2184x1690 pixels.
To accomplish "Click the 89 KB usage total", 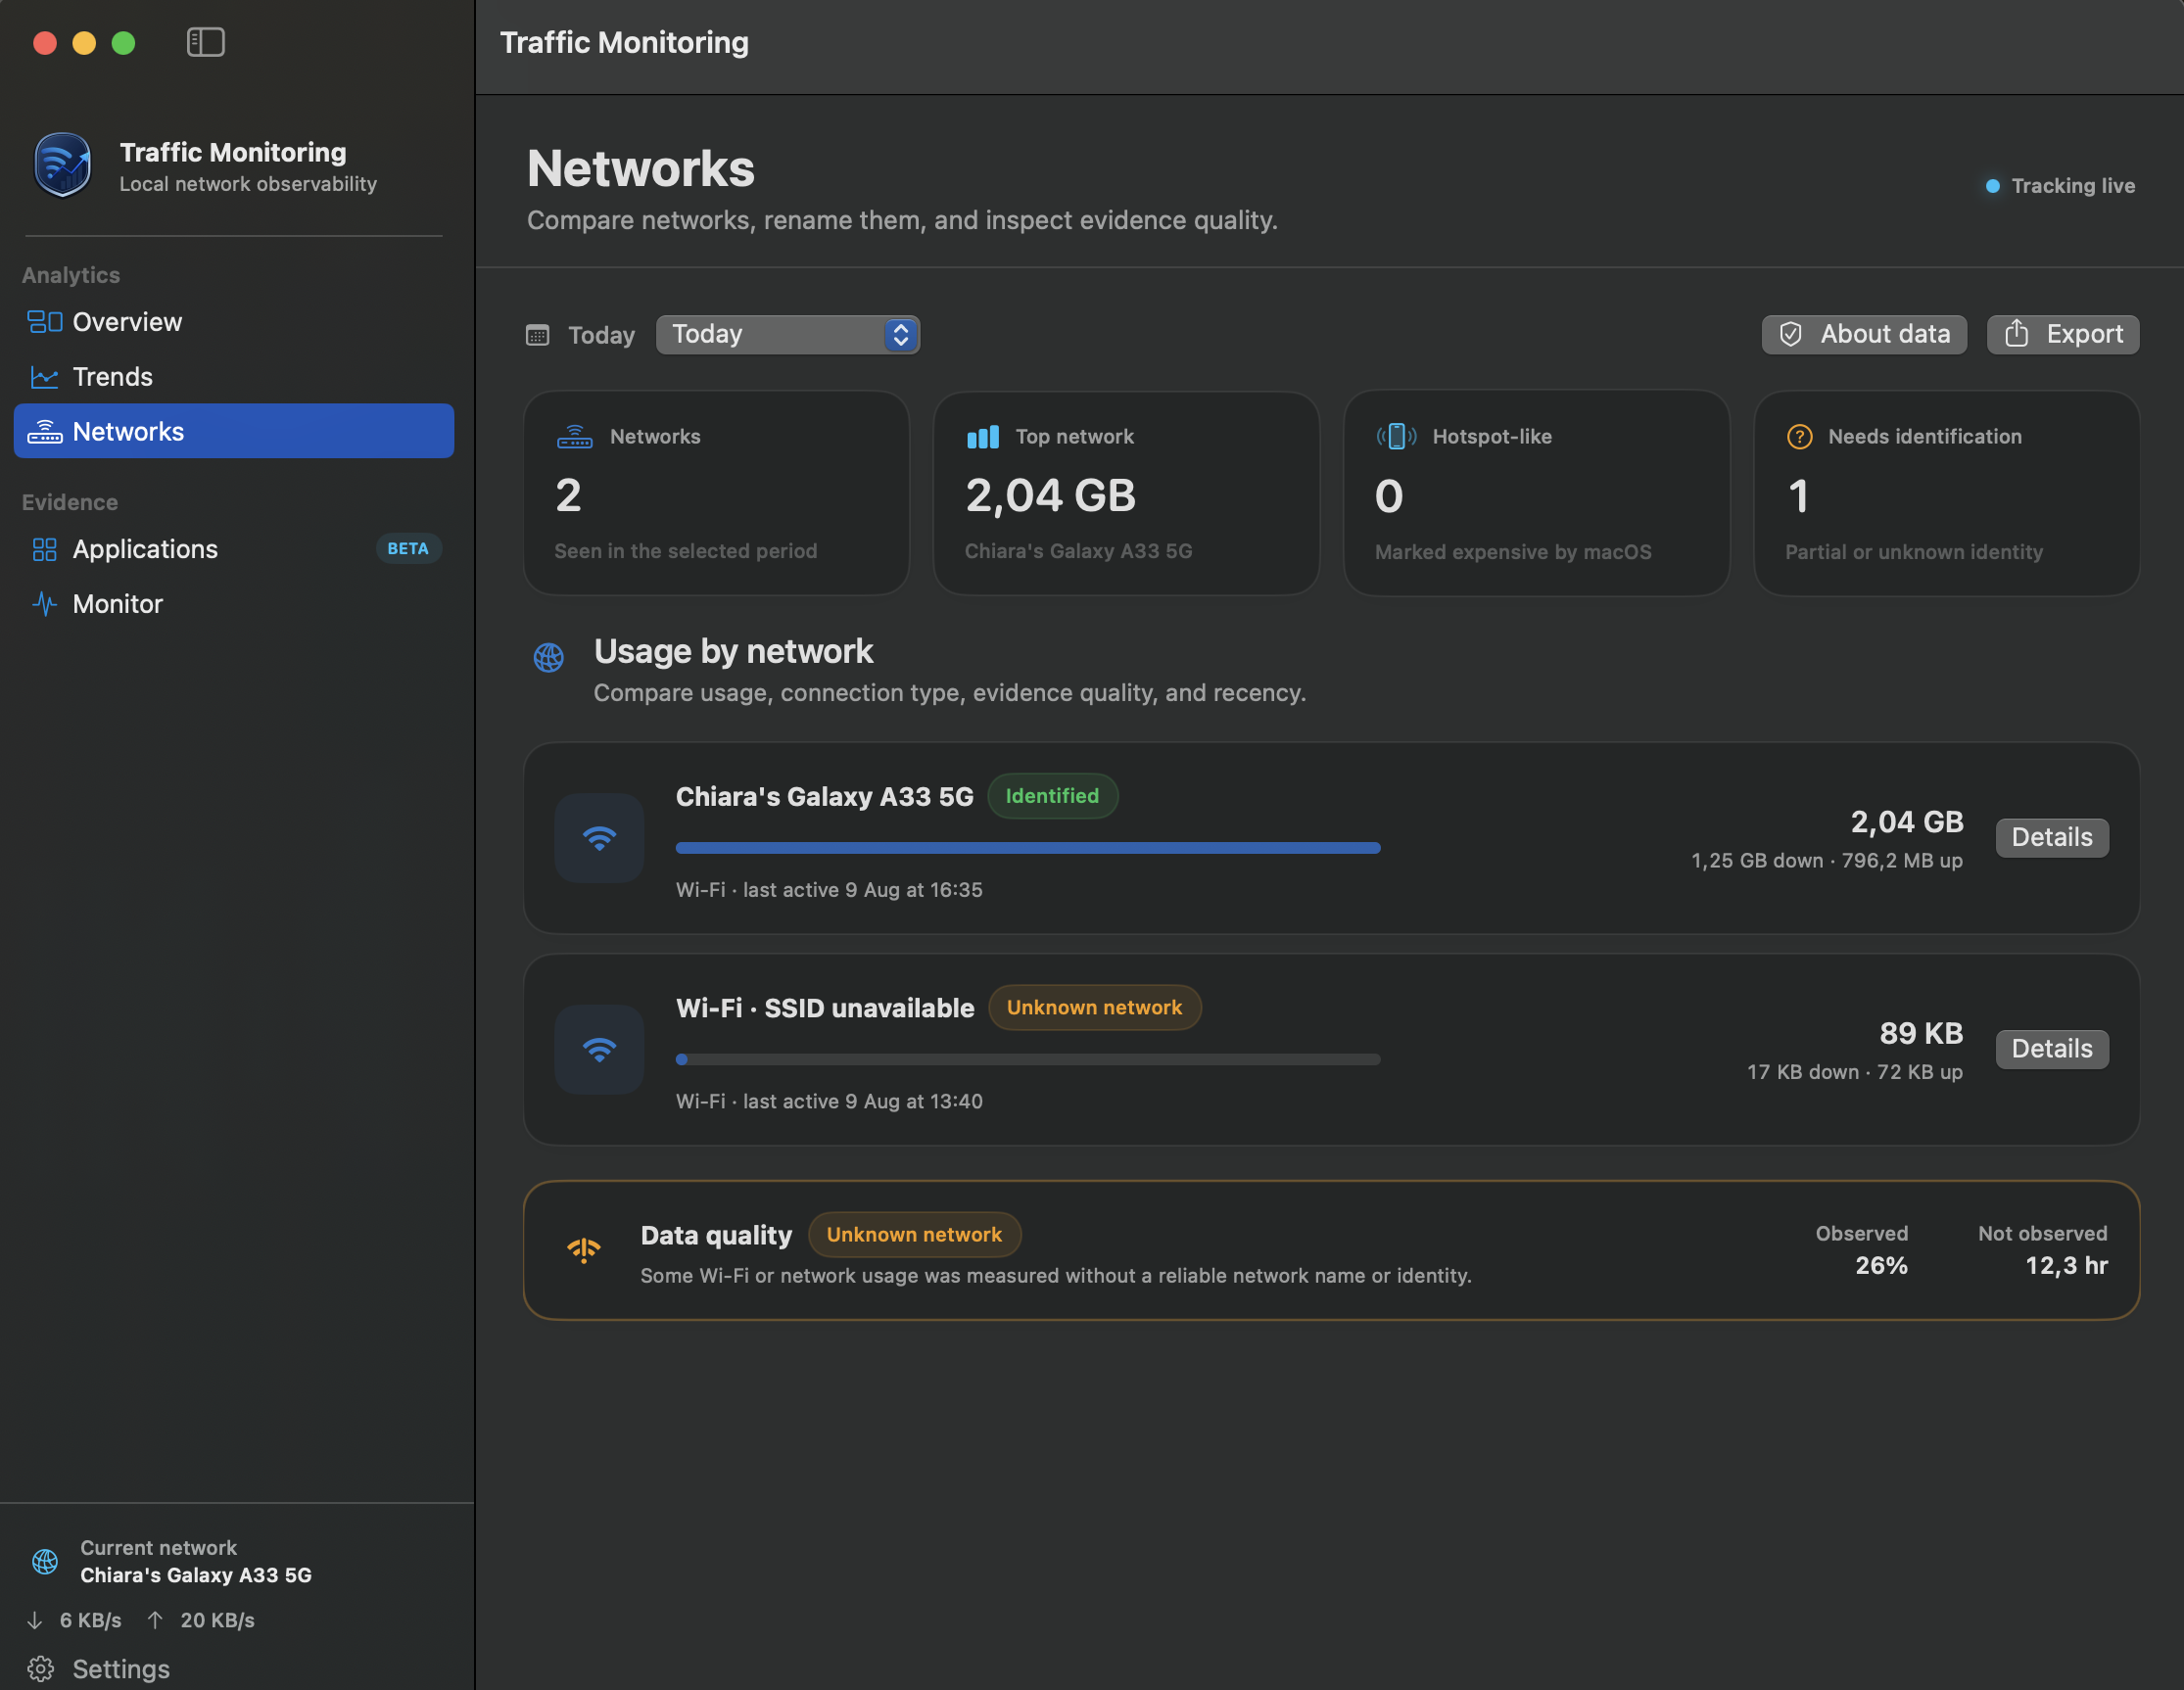I will (x=1921, y=1033).
